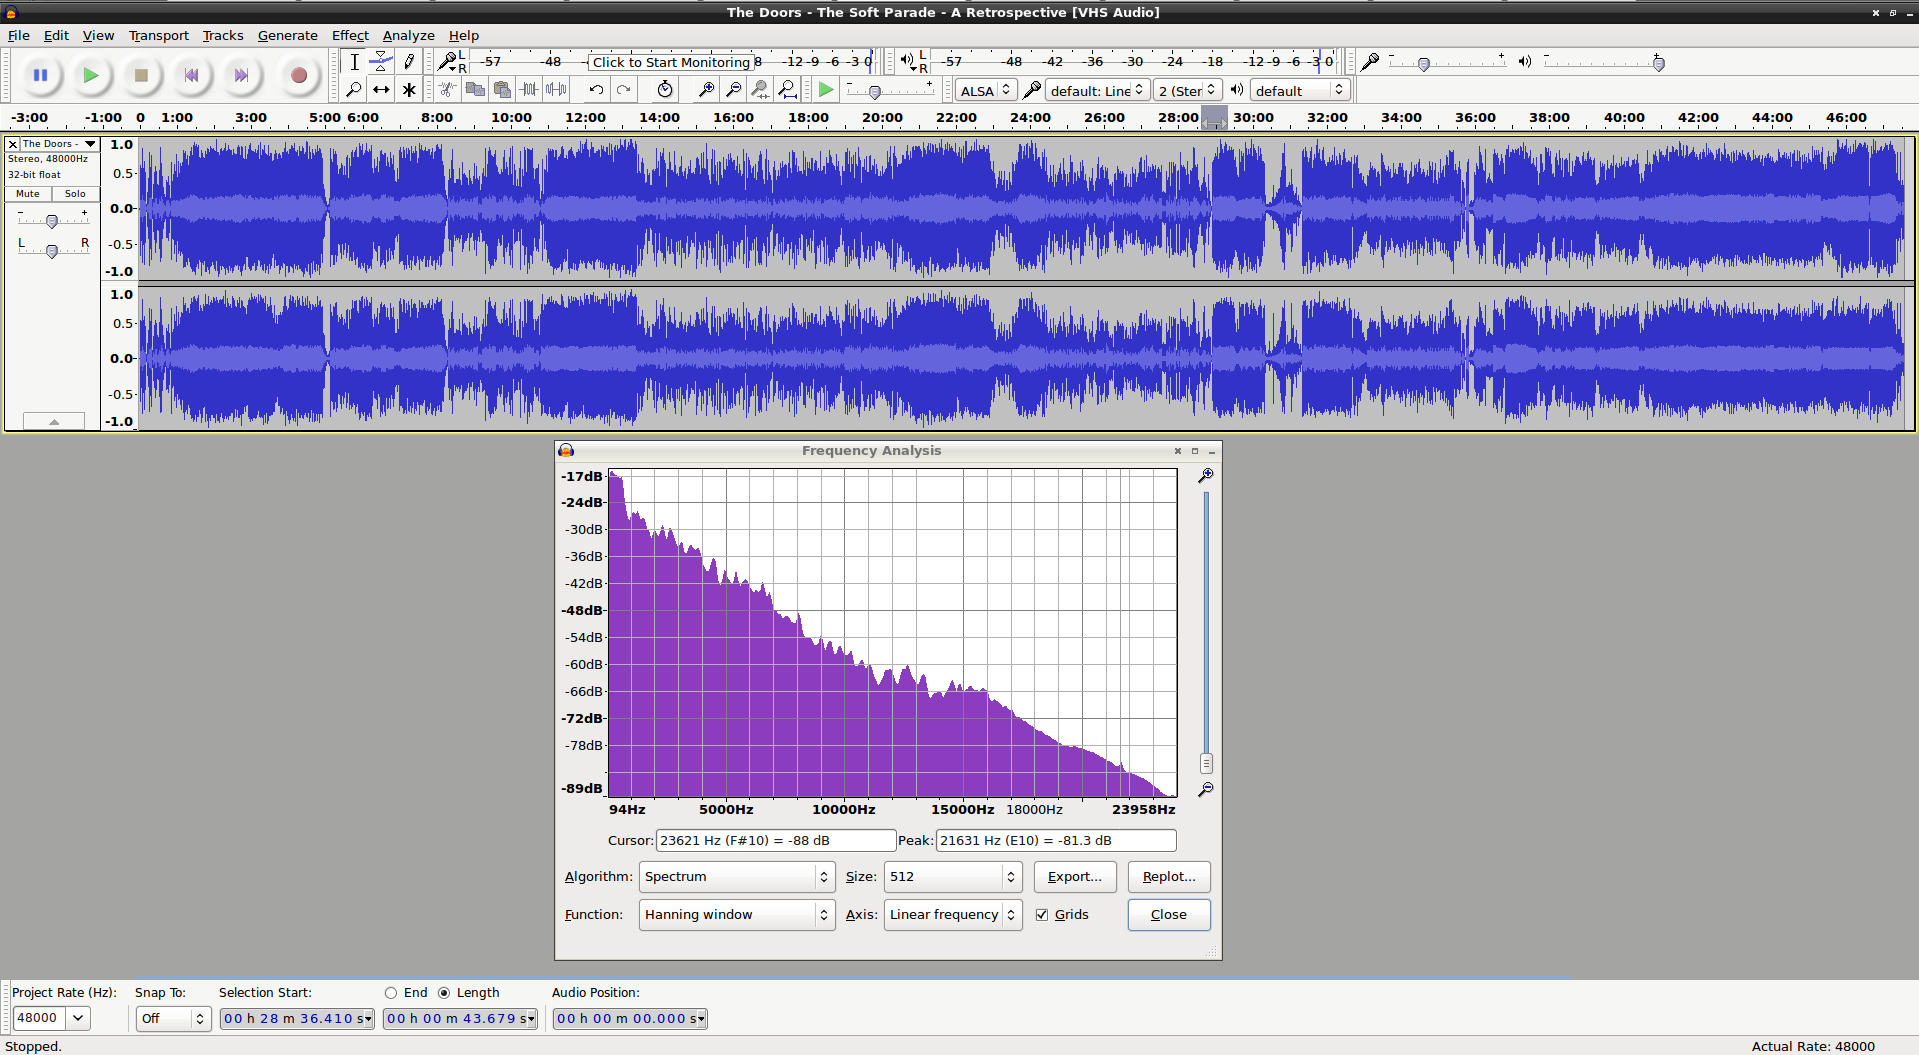
Task: Select the End radio button
Action: pyautogui.click(x=391, y=993)
